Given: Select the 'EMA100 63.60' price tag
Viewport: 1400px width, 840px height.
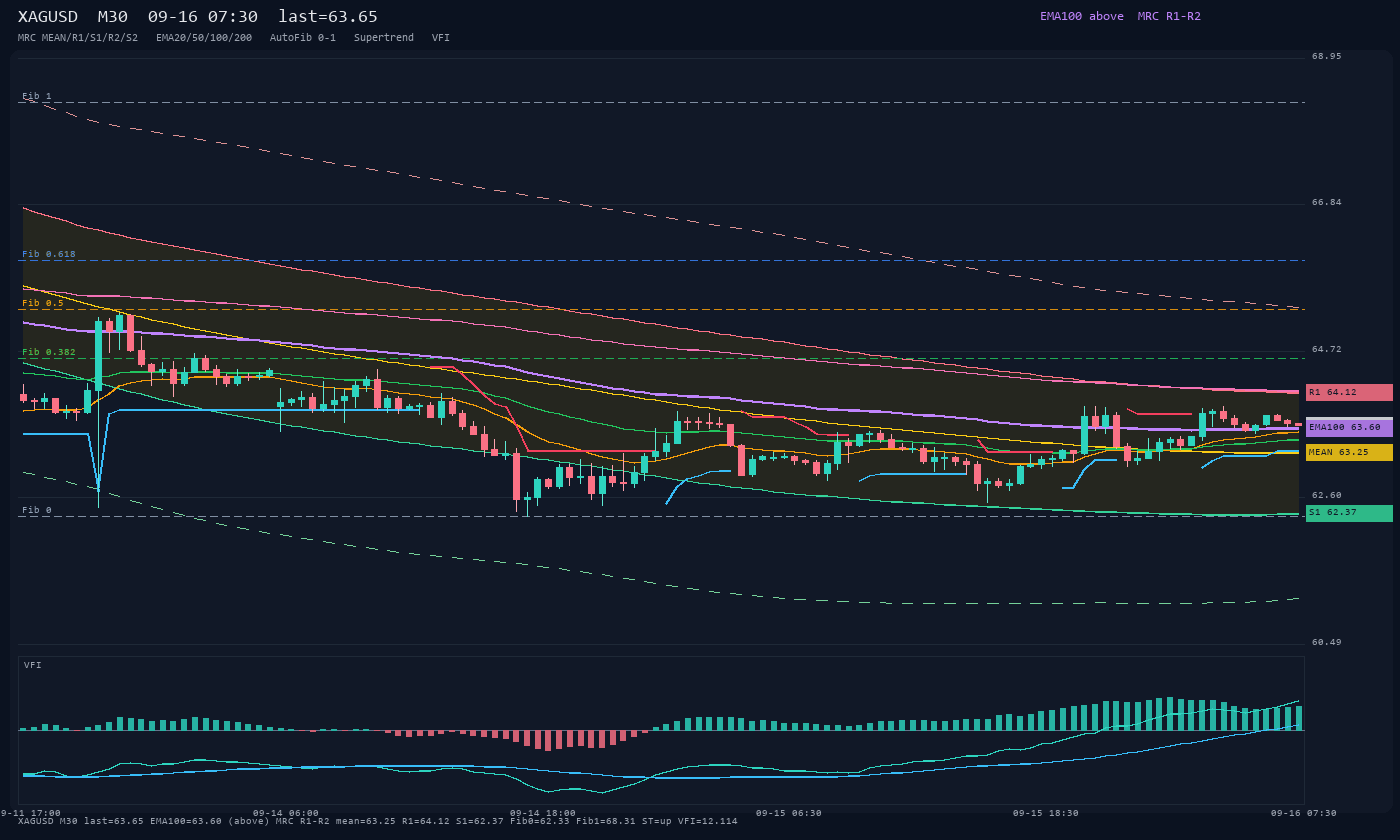Looking at the screenshot, I should [x=1349, y=427].
